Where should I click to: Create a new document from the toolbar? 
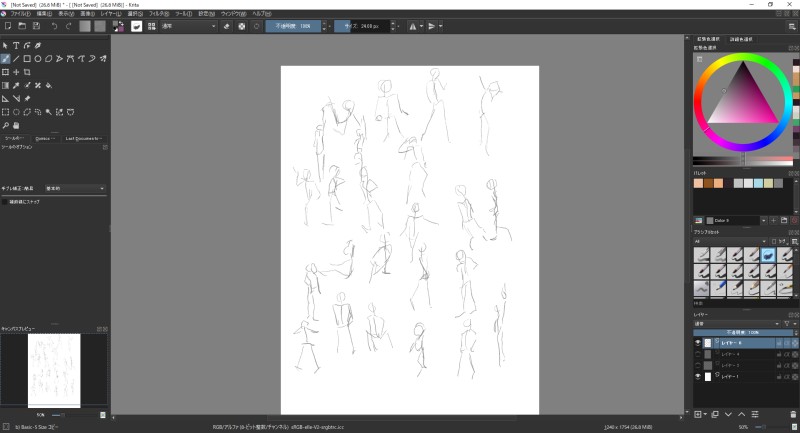click(x=8, y=26)
